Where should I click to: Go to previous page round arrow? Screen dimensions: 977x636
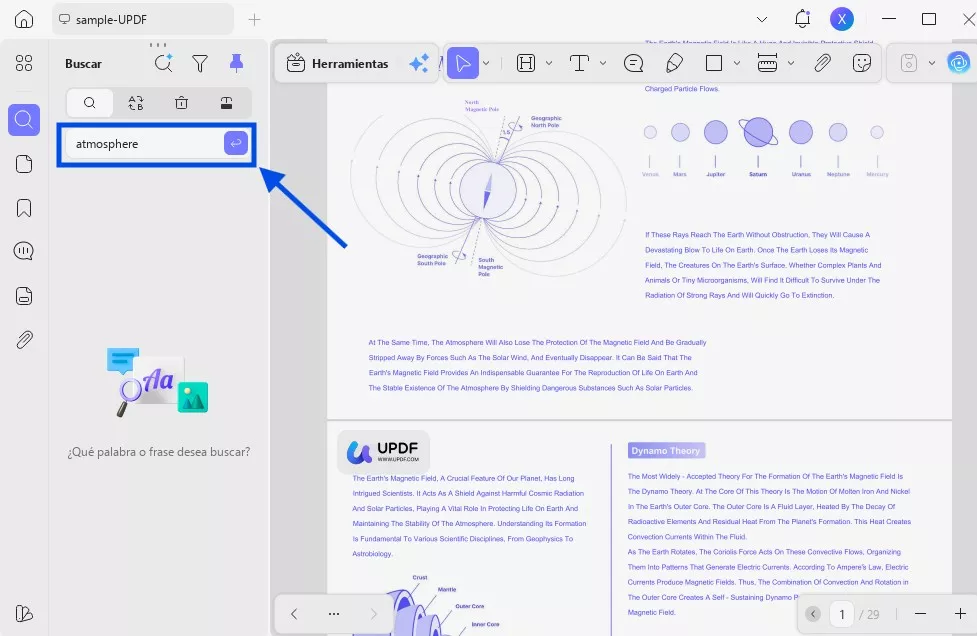point(813,614)
